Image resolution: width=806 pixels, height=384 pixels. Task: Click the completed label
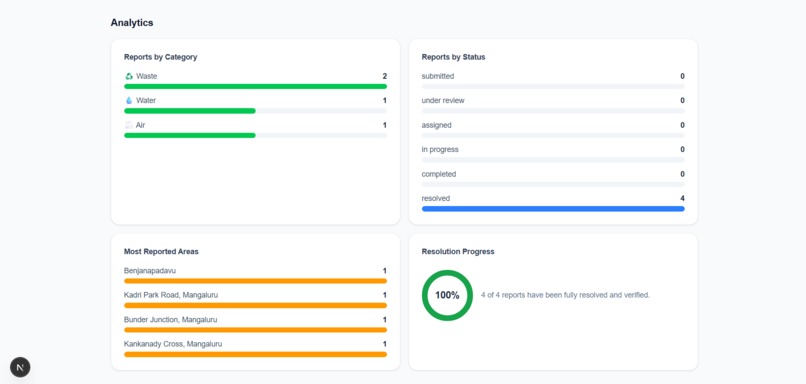tap(438, 174)
